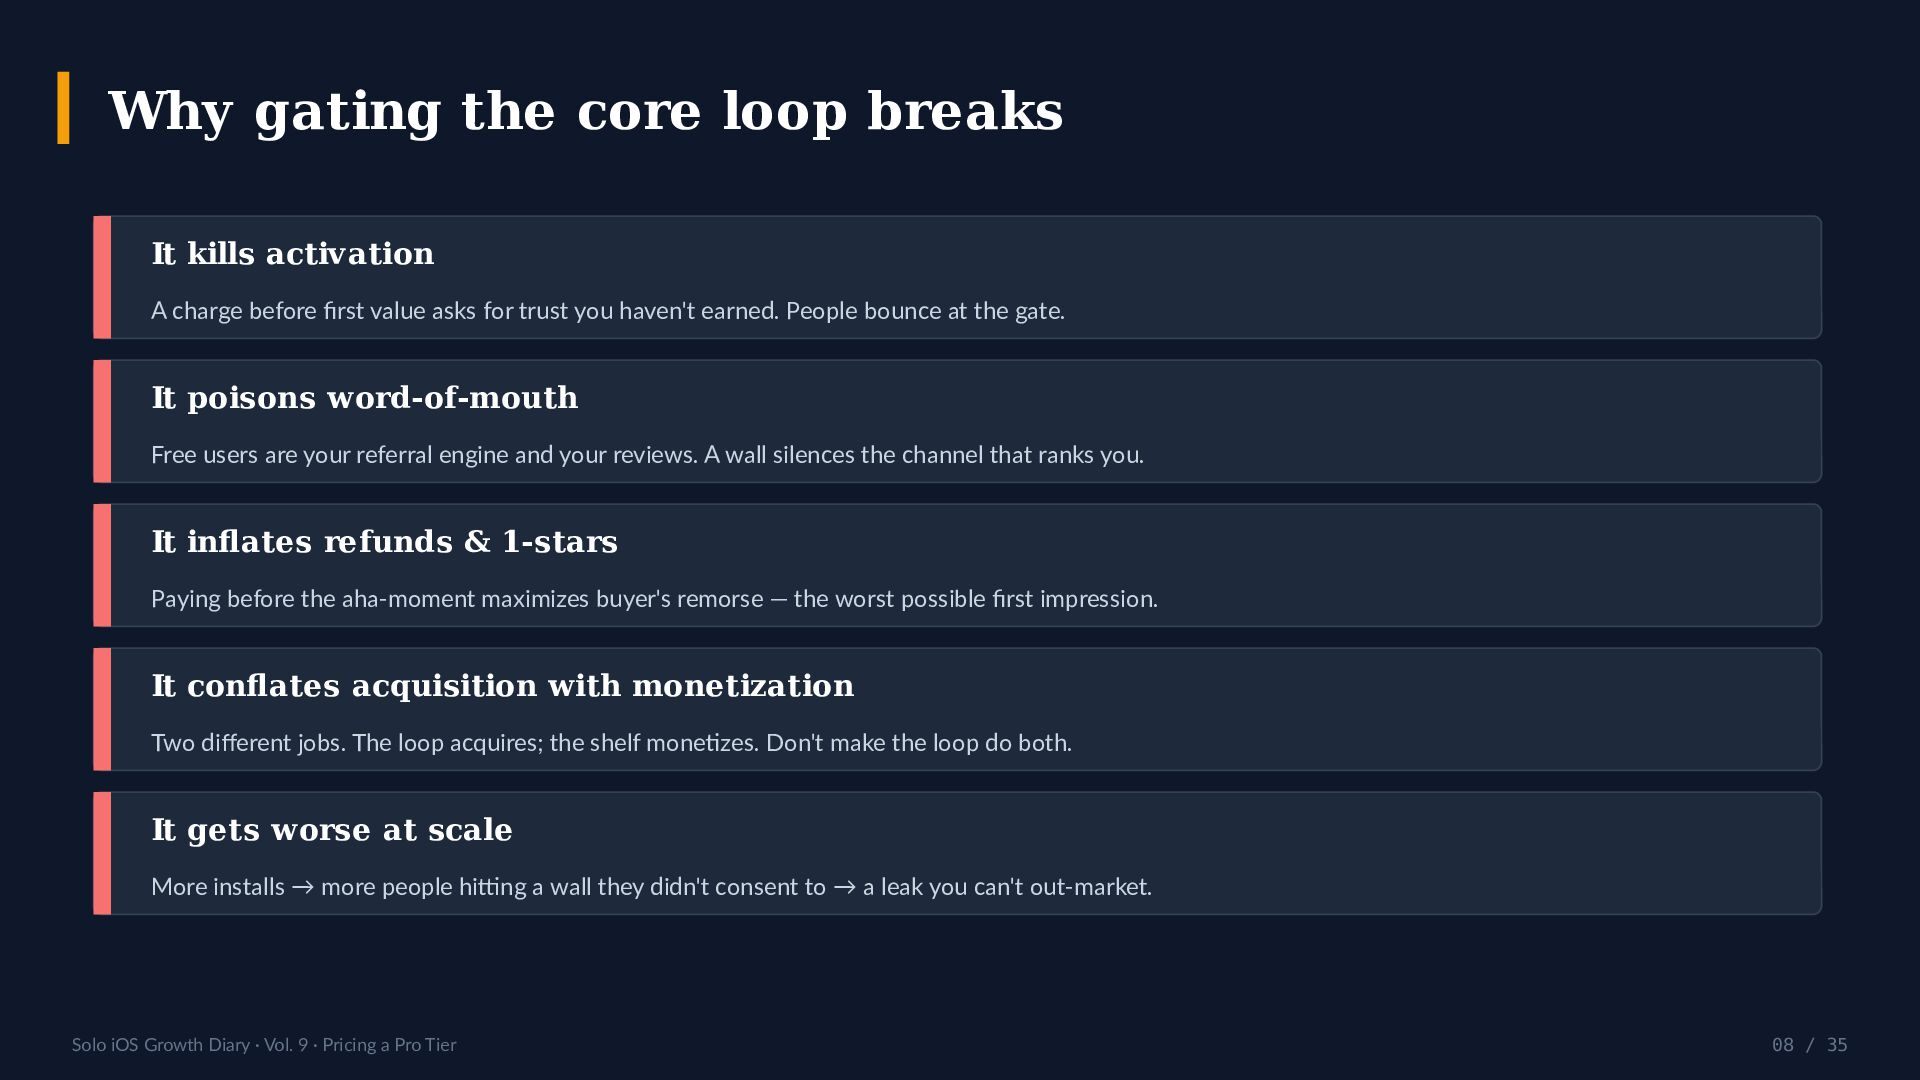Click the orange accent bar beside the title

tap(64, 108)
